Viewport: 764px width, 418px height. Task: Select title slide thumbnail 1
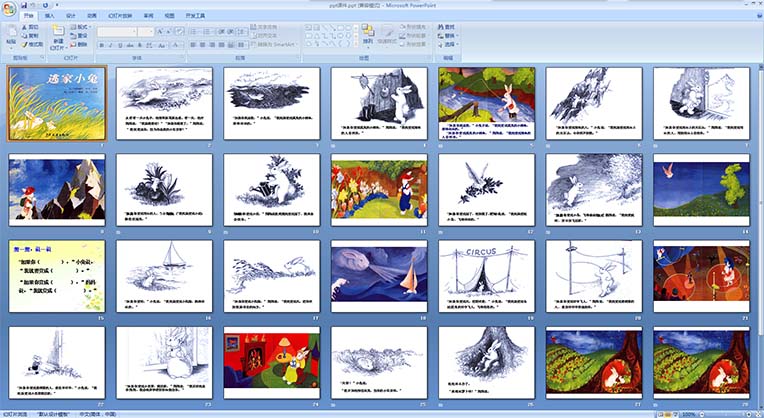coord(57,104)
